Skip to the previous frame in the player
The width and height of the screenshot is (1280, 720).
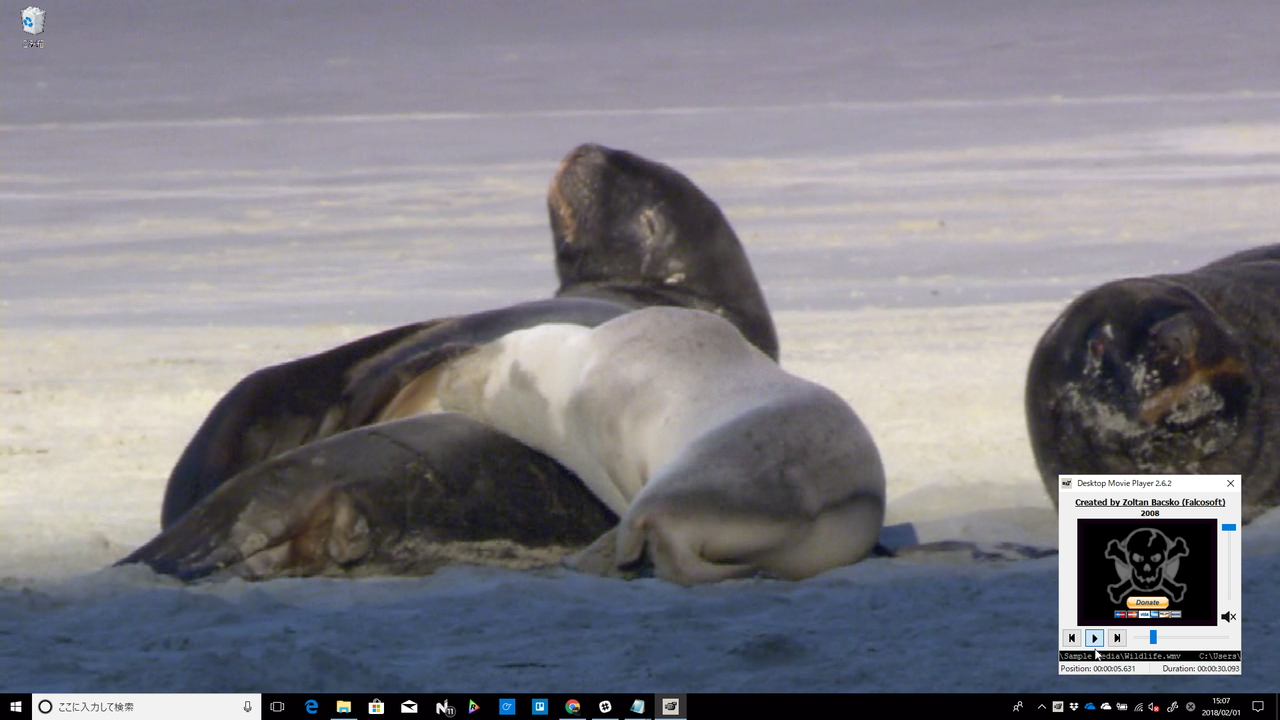point(1071,638)
